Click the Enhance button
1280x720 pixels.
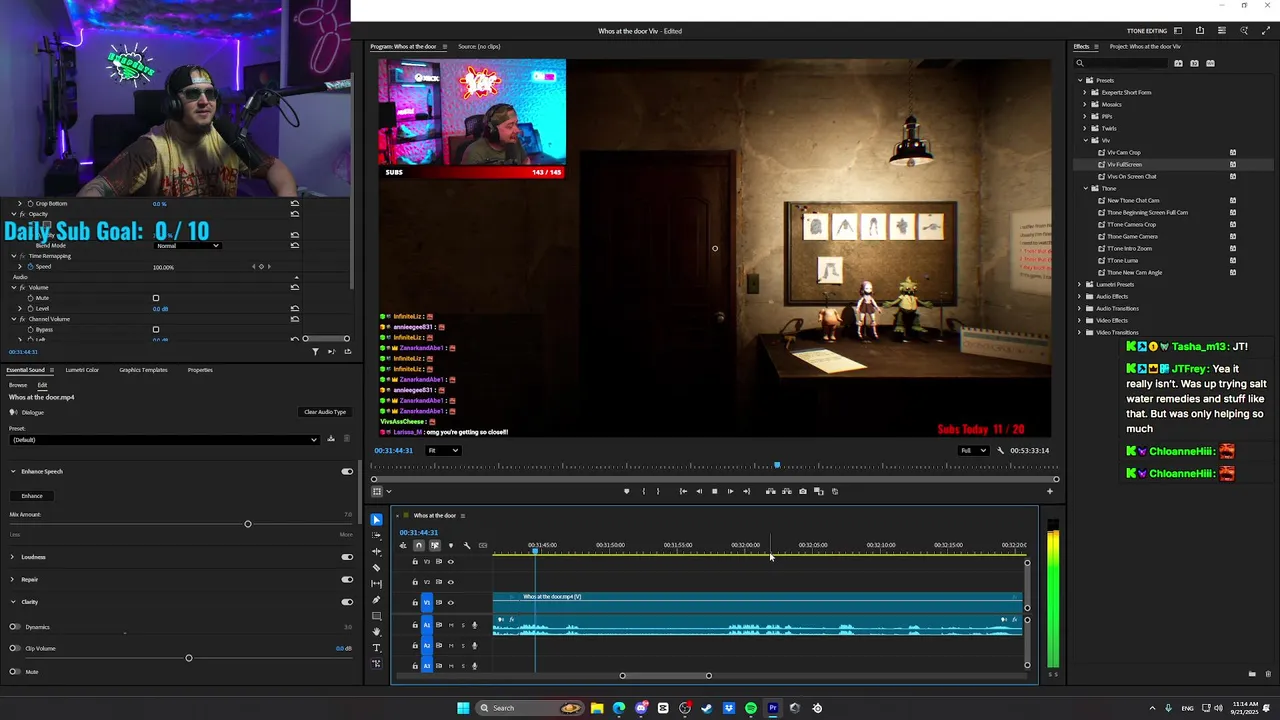coord(32,496)
